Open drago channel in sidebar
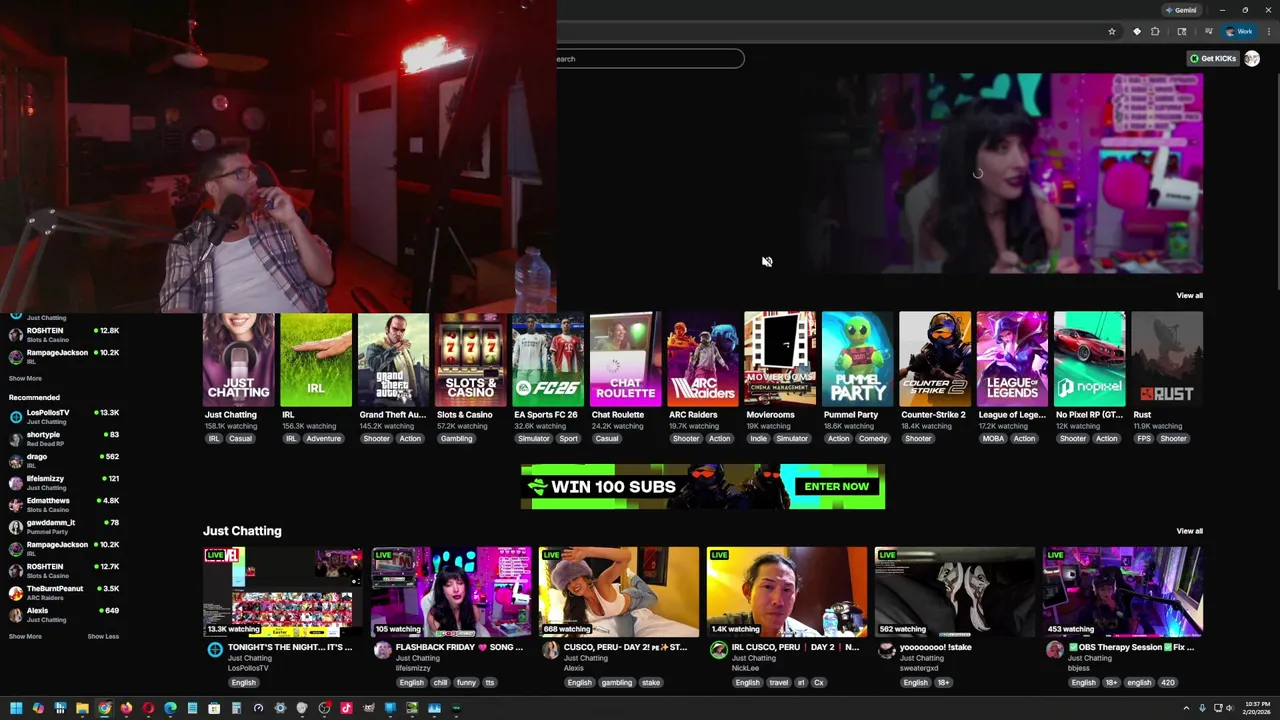Viewport: 1280px width, 720px height. [64, 460]
